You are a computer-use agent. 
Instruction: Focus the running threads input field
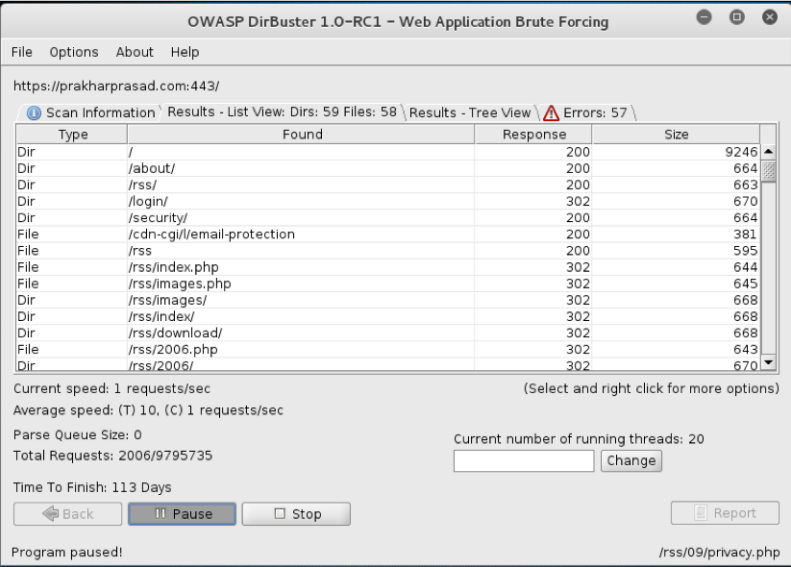pyautogui.click(x=524, y=461)
